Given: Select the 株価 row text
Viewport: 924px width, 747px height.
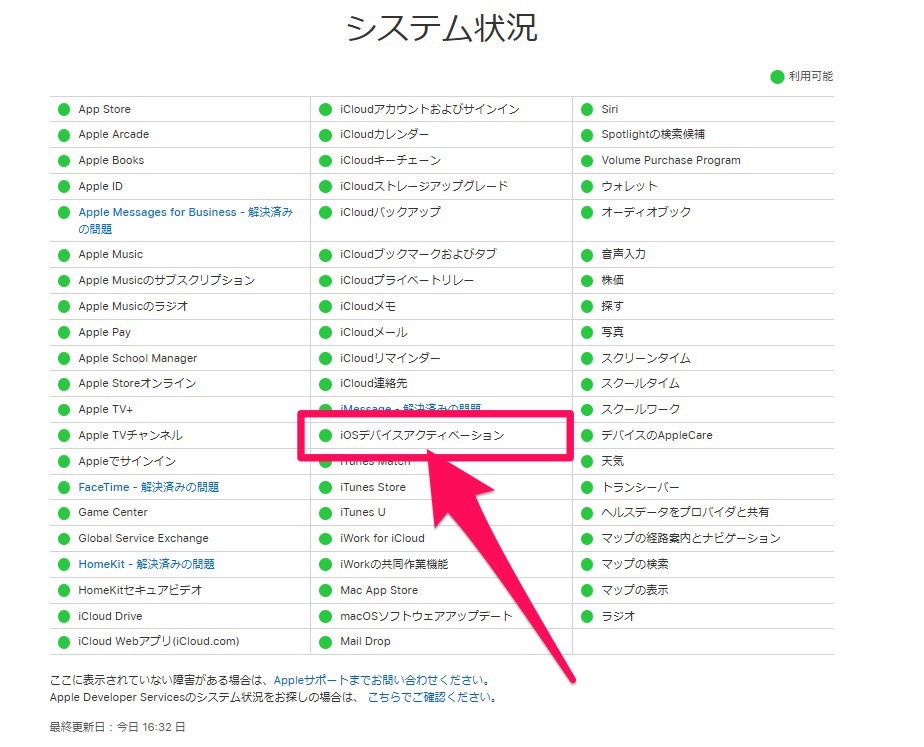Looking at the screenshot, I should pyautogui.click(x=612, y=280).
